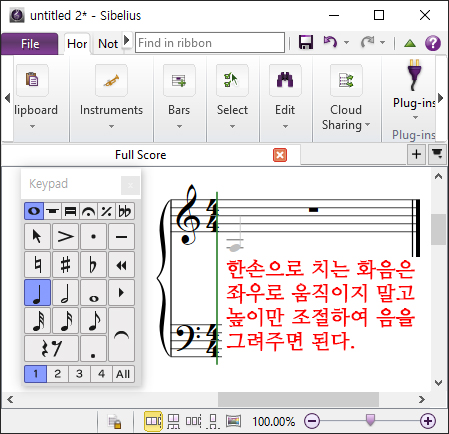Screen dimensions: 449x434
Task: Open Sibelius help
Action: click(433, 43)
